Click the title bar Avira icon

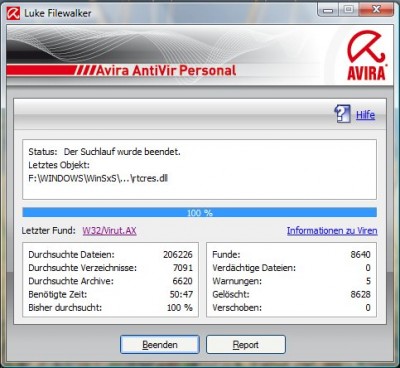click(13, 14)
